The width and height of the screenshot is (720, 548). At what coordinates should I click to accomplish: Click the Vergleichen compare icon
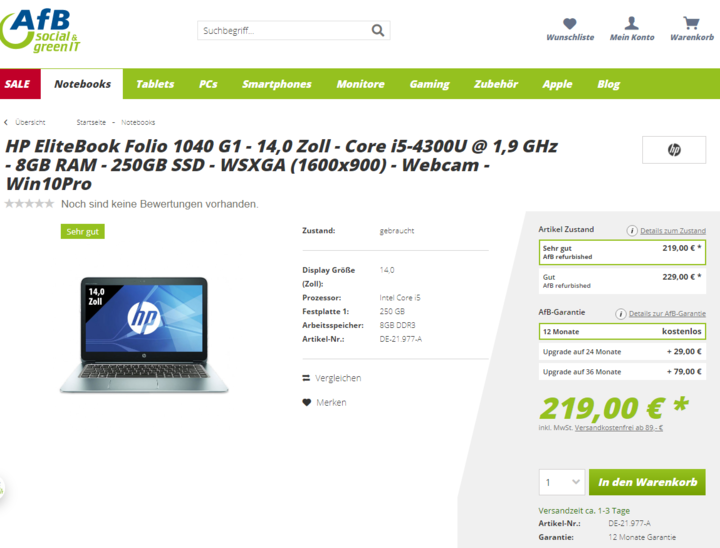click(x=306, y=378)
